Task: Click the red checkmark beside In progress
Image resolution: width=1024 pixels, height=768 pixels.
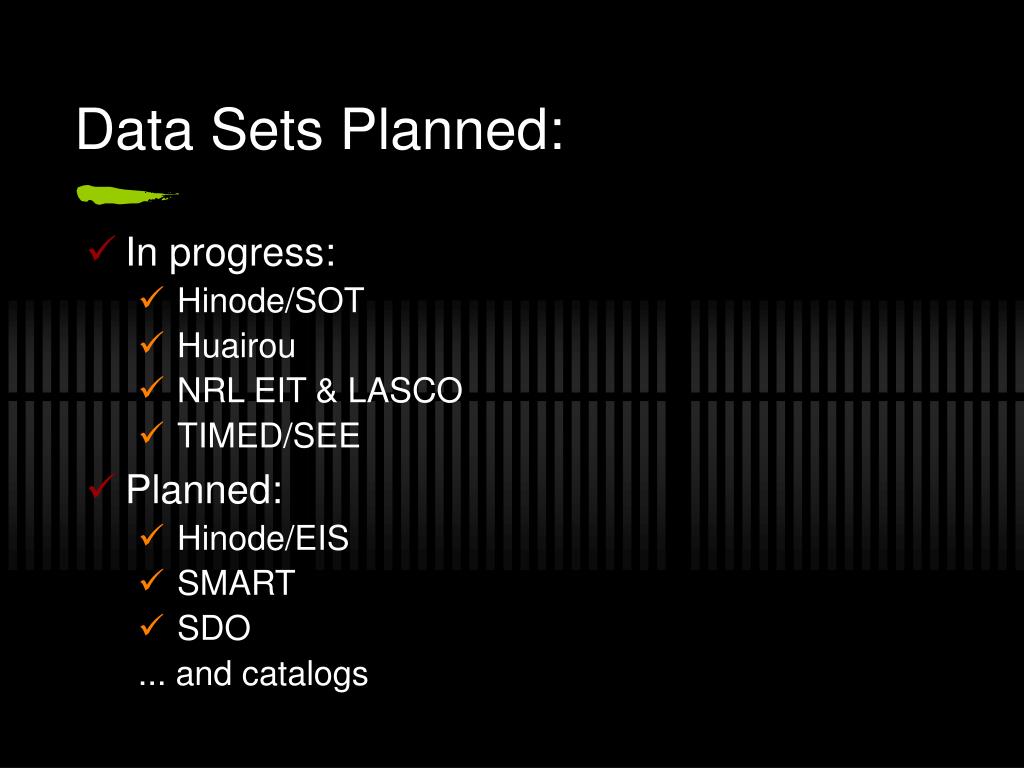Action: click(x=102, y=249)
